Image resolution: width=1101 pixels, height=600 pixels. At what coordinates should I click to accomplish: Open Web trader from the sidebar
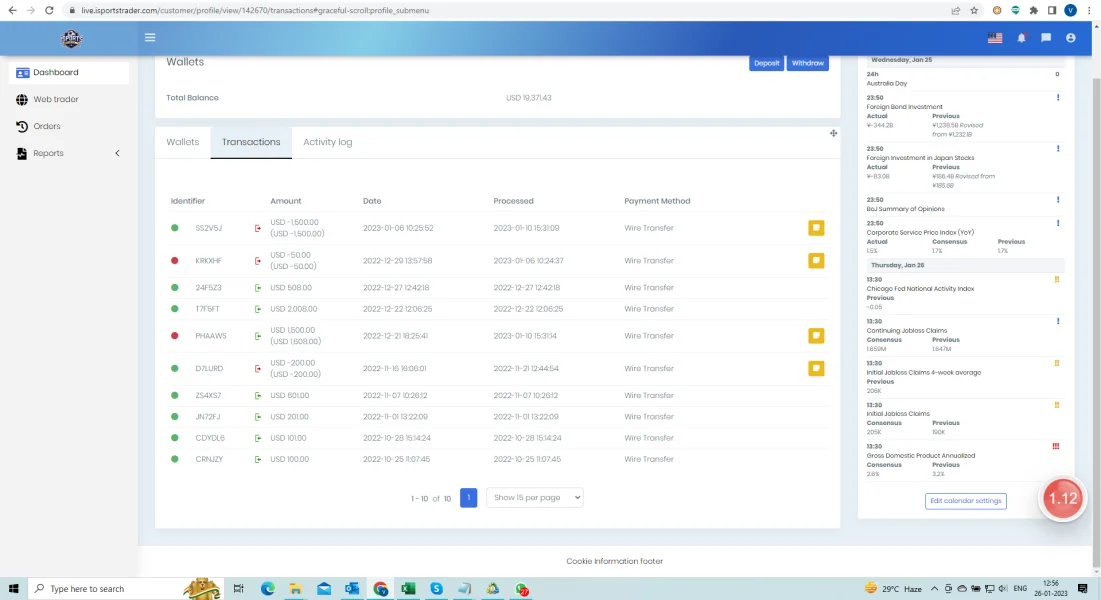[56, 99]
